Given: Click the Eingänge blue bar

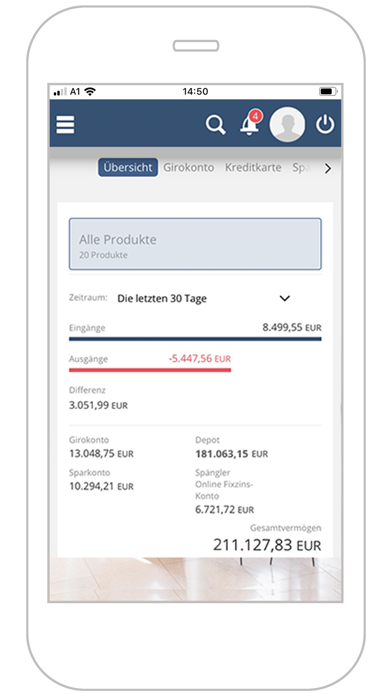Looking at the screenshot, I should (x=195, y=339).
